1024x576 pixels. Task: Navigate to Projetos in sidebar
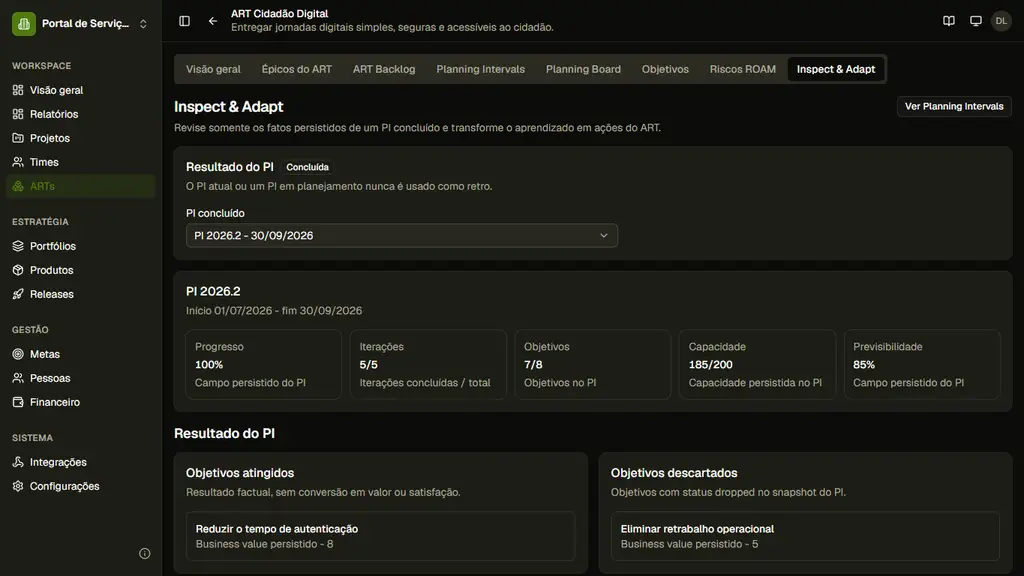coord(81,138)
